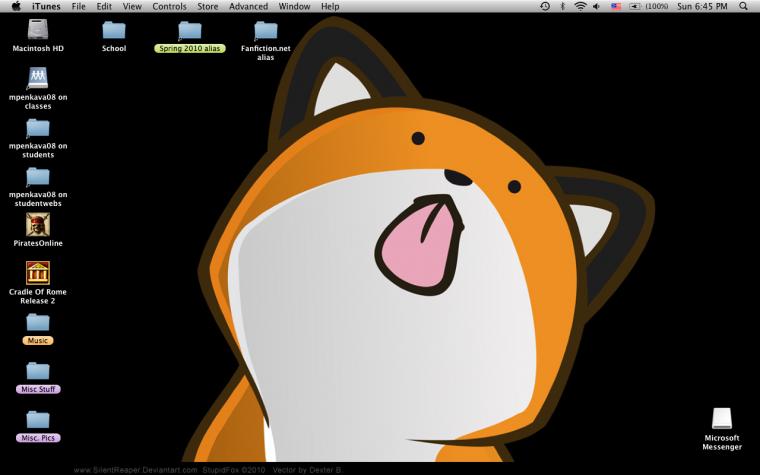Open Spotlight search magnifier
The width and height of the screenshot is (760, 475).
744,6
